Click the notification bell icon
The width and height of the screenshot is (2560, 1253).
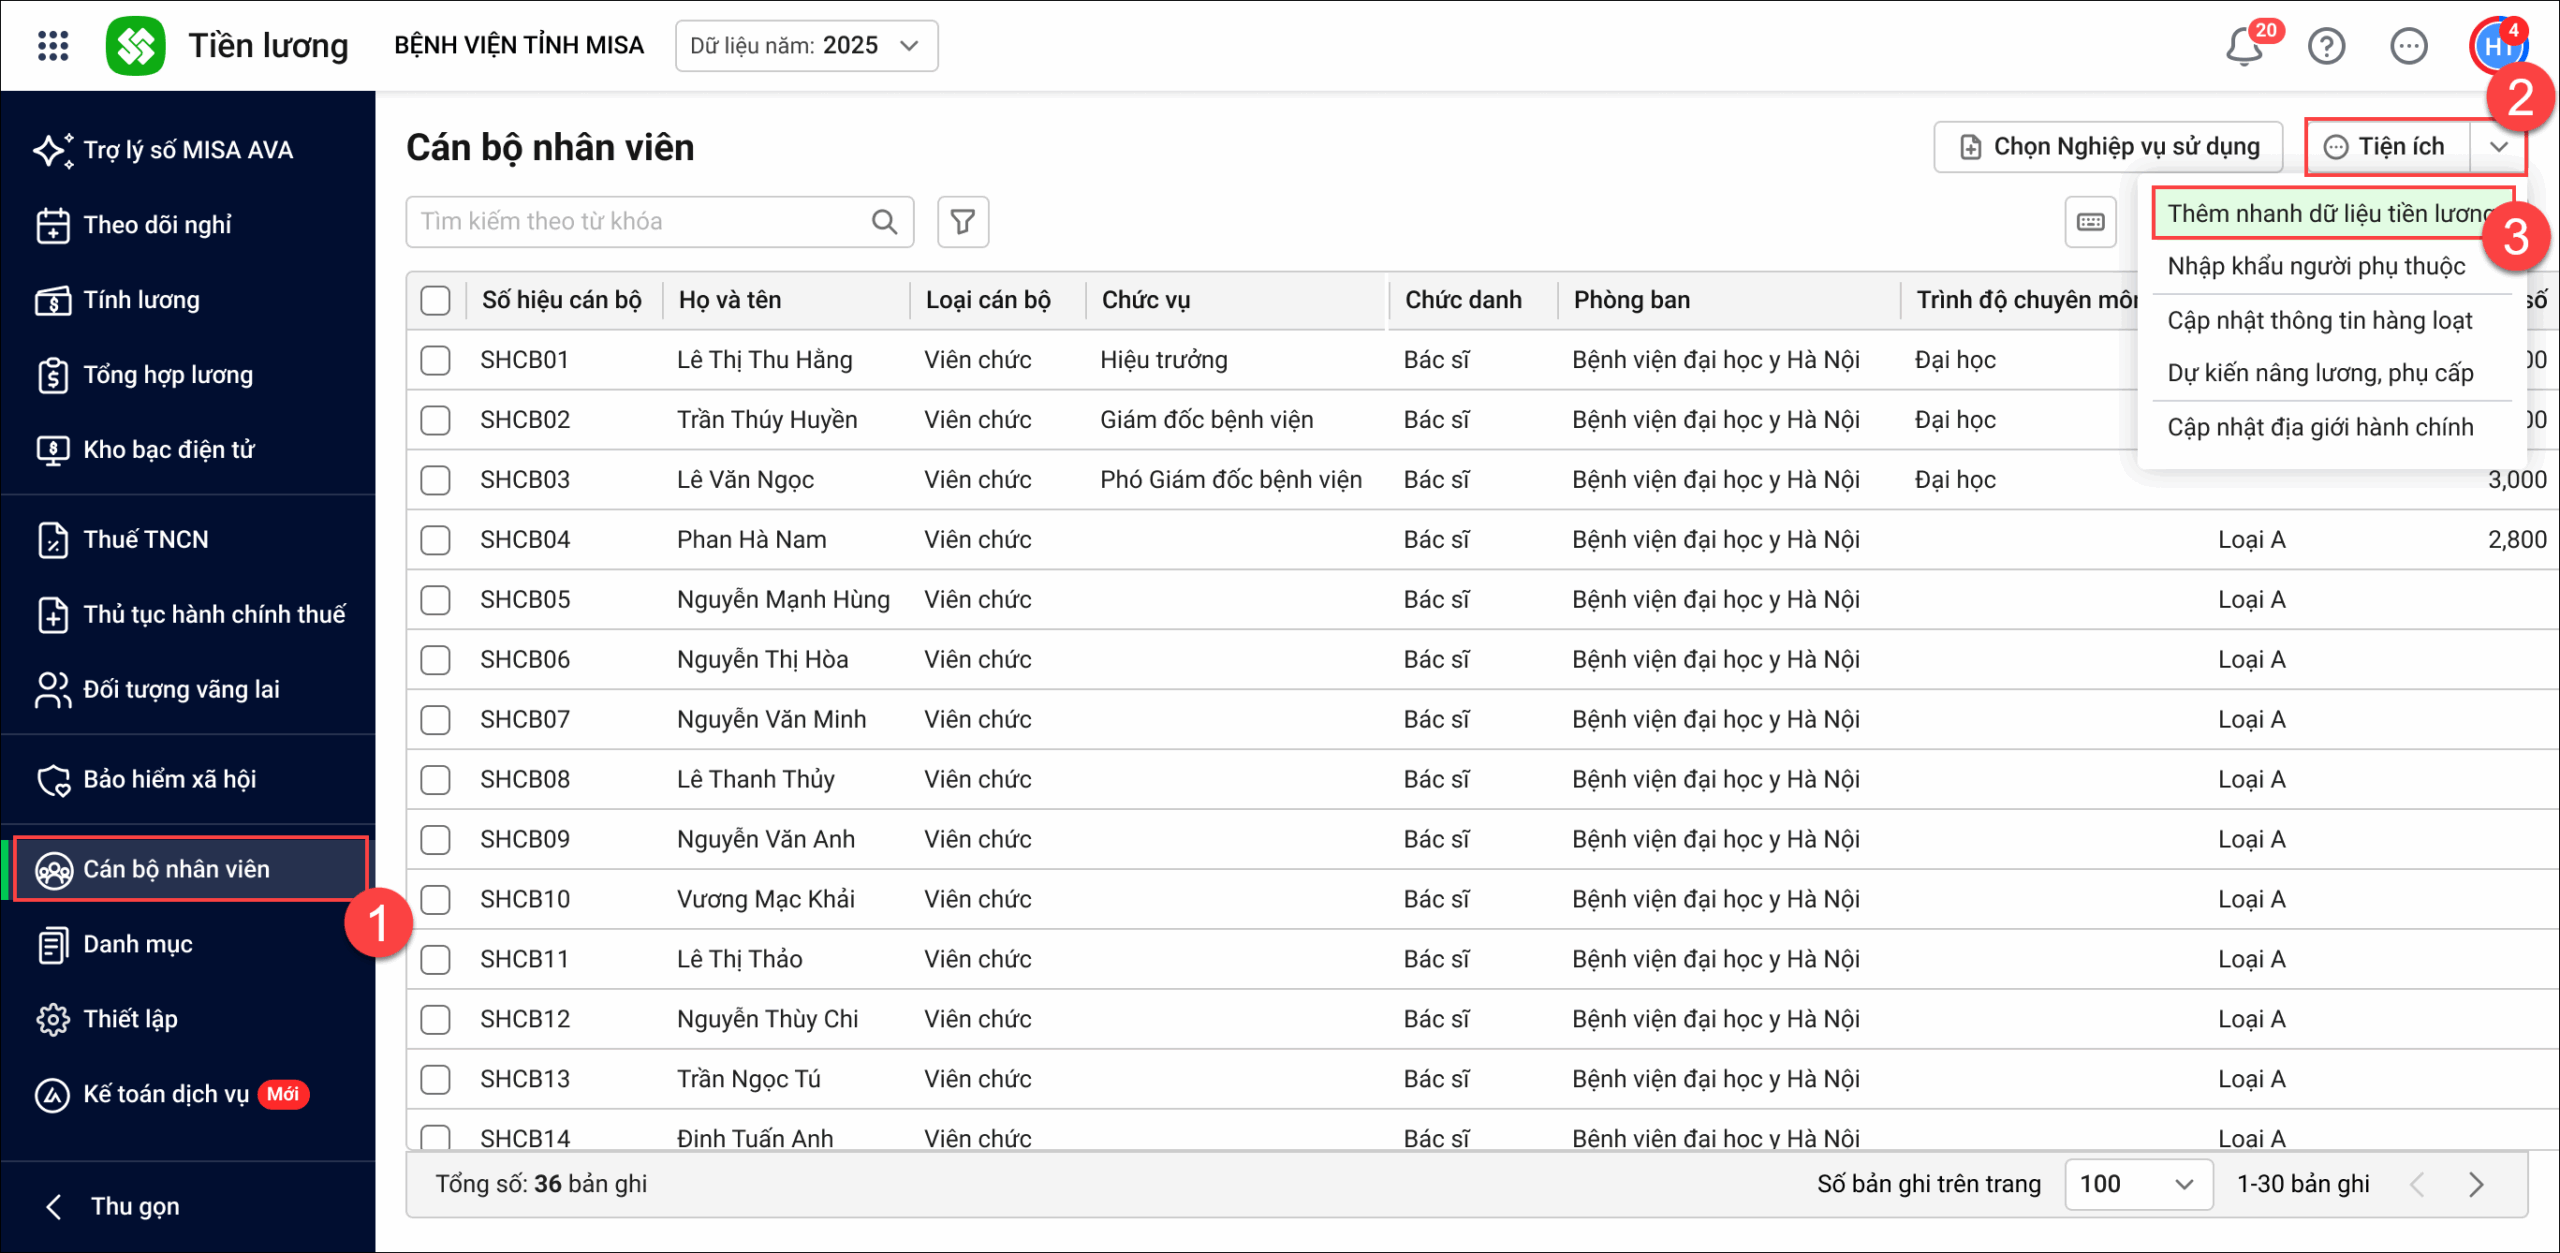pyautogui.click(x=2243, y=46)
